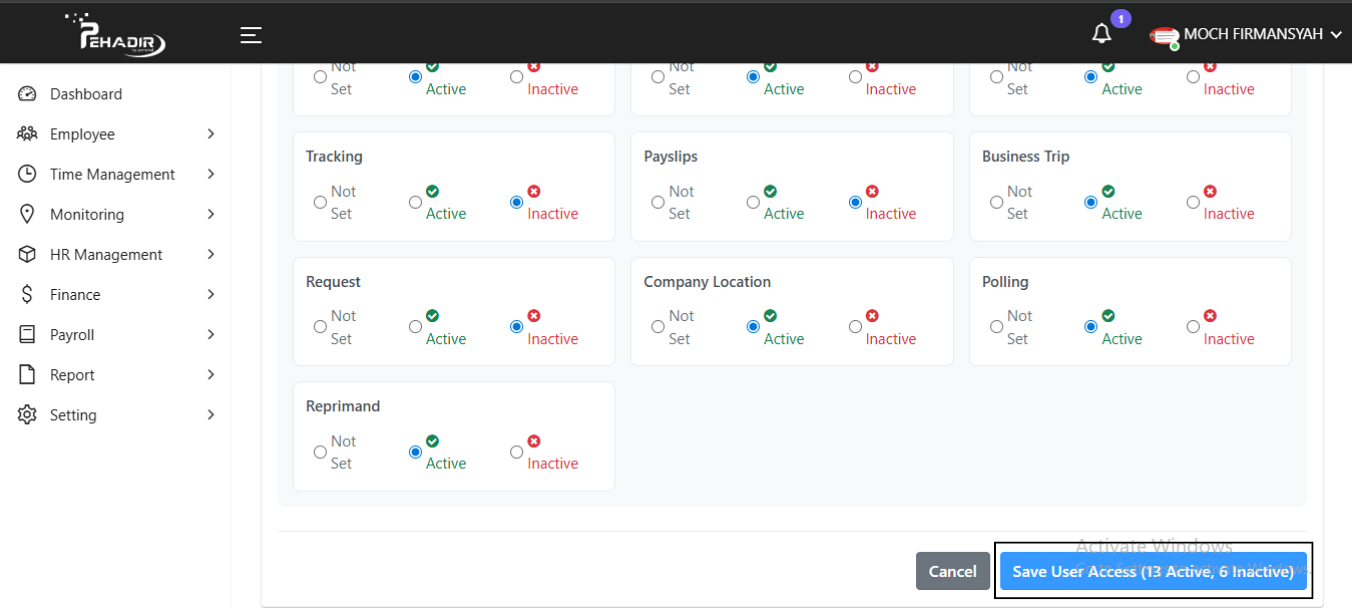This screenshot has width=1352, height=608.
Task: Click the Save User Access button
Action: [1153, 571]
